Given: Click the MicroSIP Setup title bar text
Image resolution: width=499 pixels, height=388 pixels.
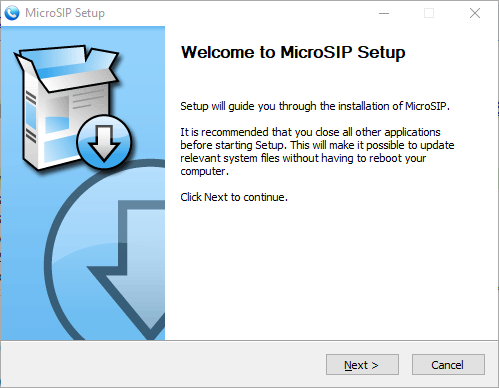Looking at the screenshot, I should [65, 13].
